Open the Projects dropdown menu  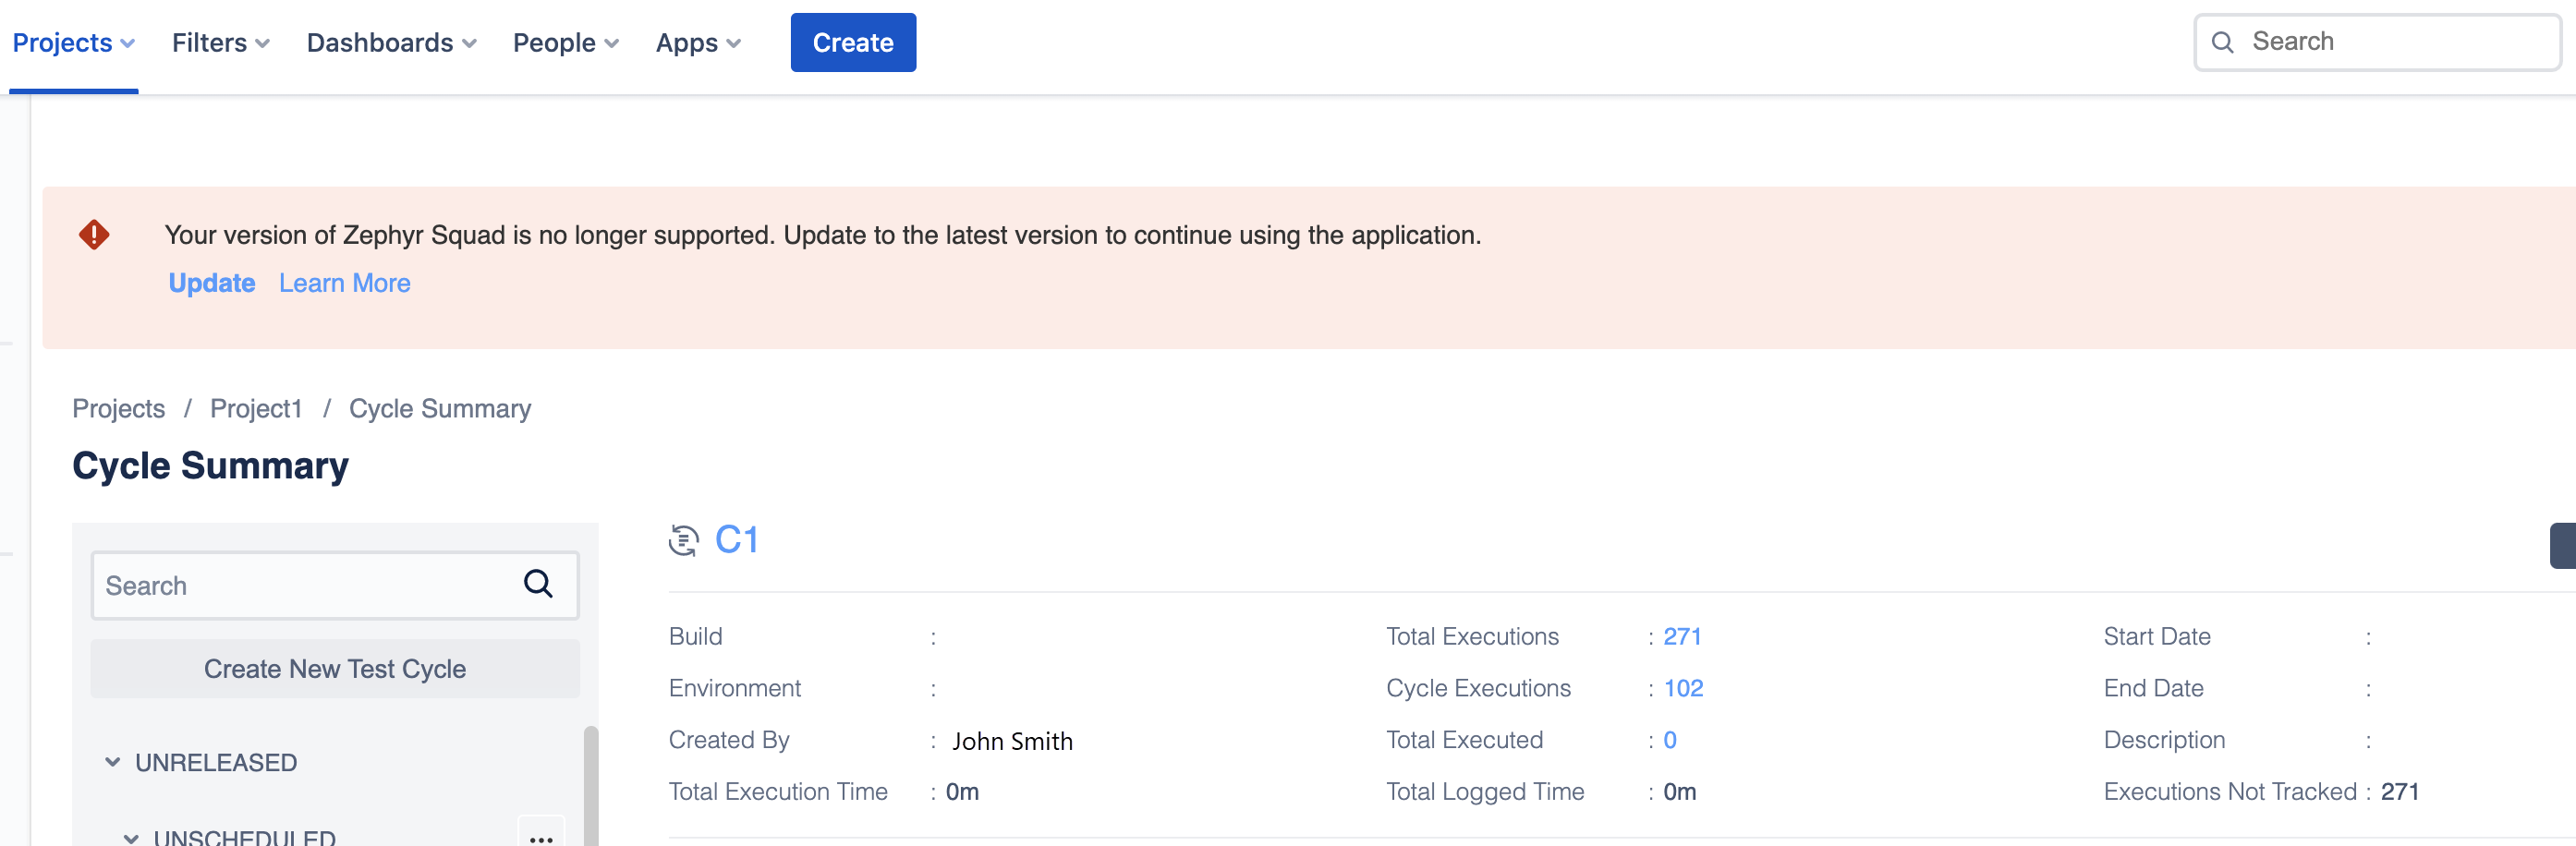(x=73, y=43)
